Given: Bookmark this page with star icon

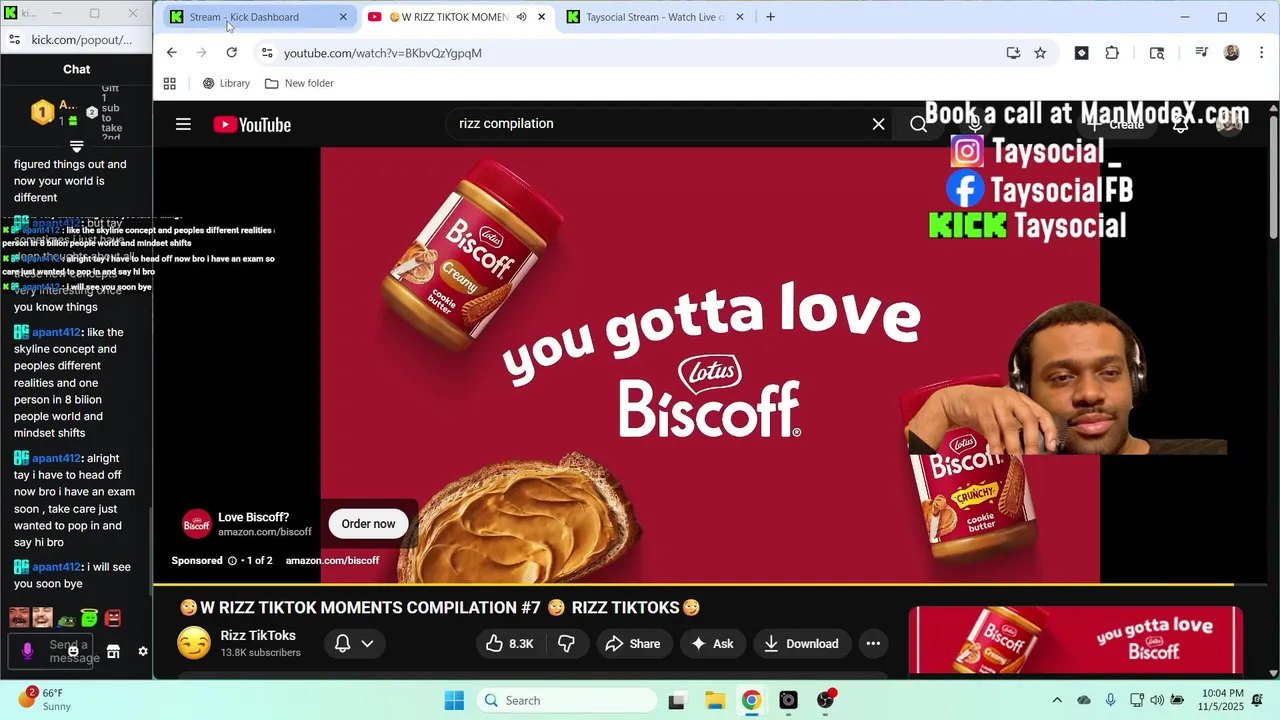Looking at the screenshot, I should click(x=1040, y=53).
